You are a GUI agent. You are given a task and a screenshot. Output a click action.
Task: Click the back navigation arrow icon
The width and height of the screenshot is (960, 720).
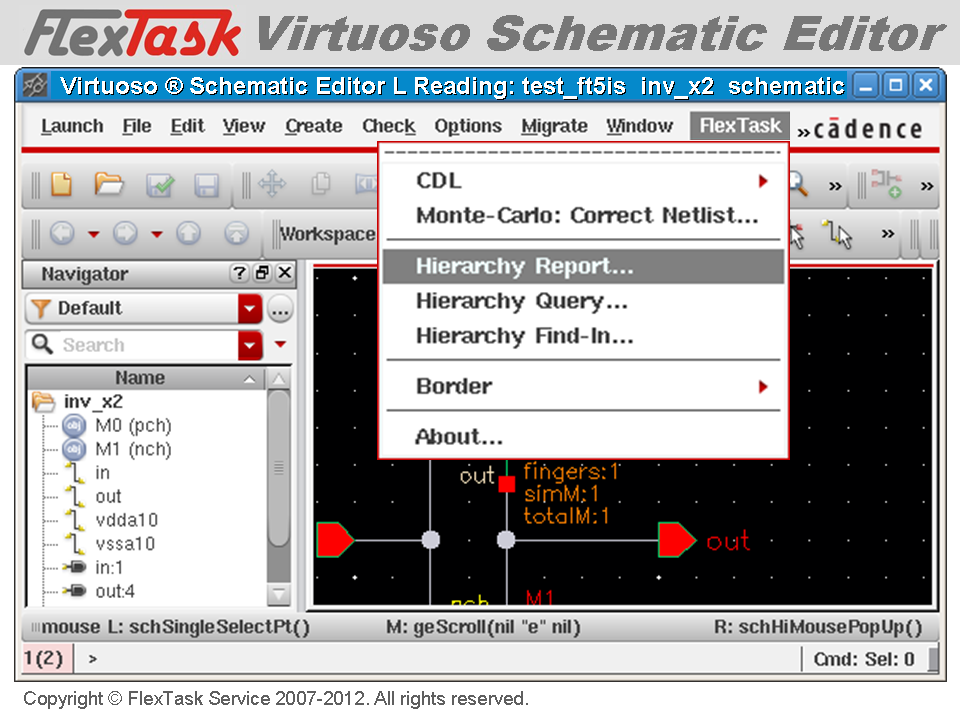pos(62,233)
